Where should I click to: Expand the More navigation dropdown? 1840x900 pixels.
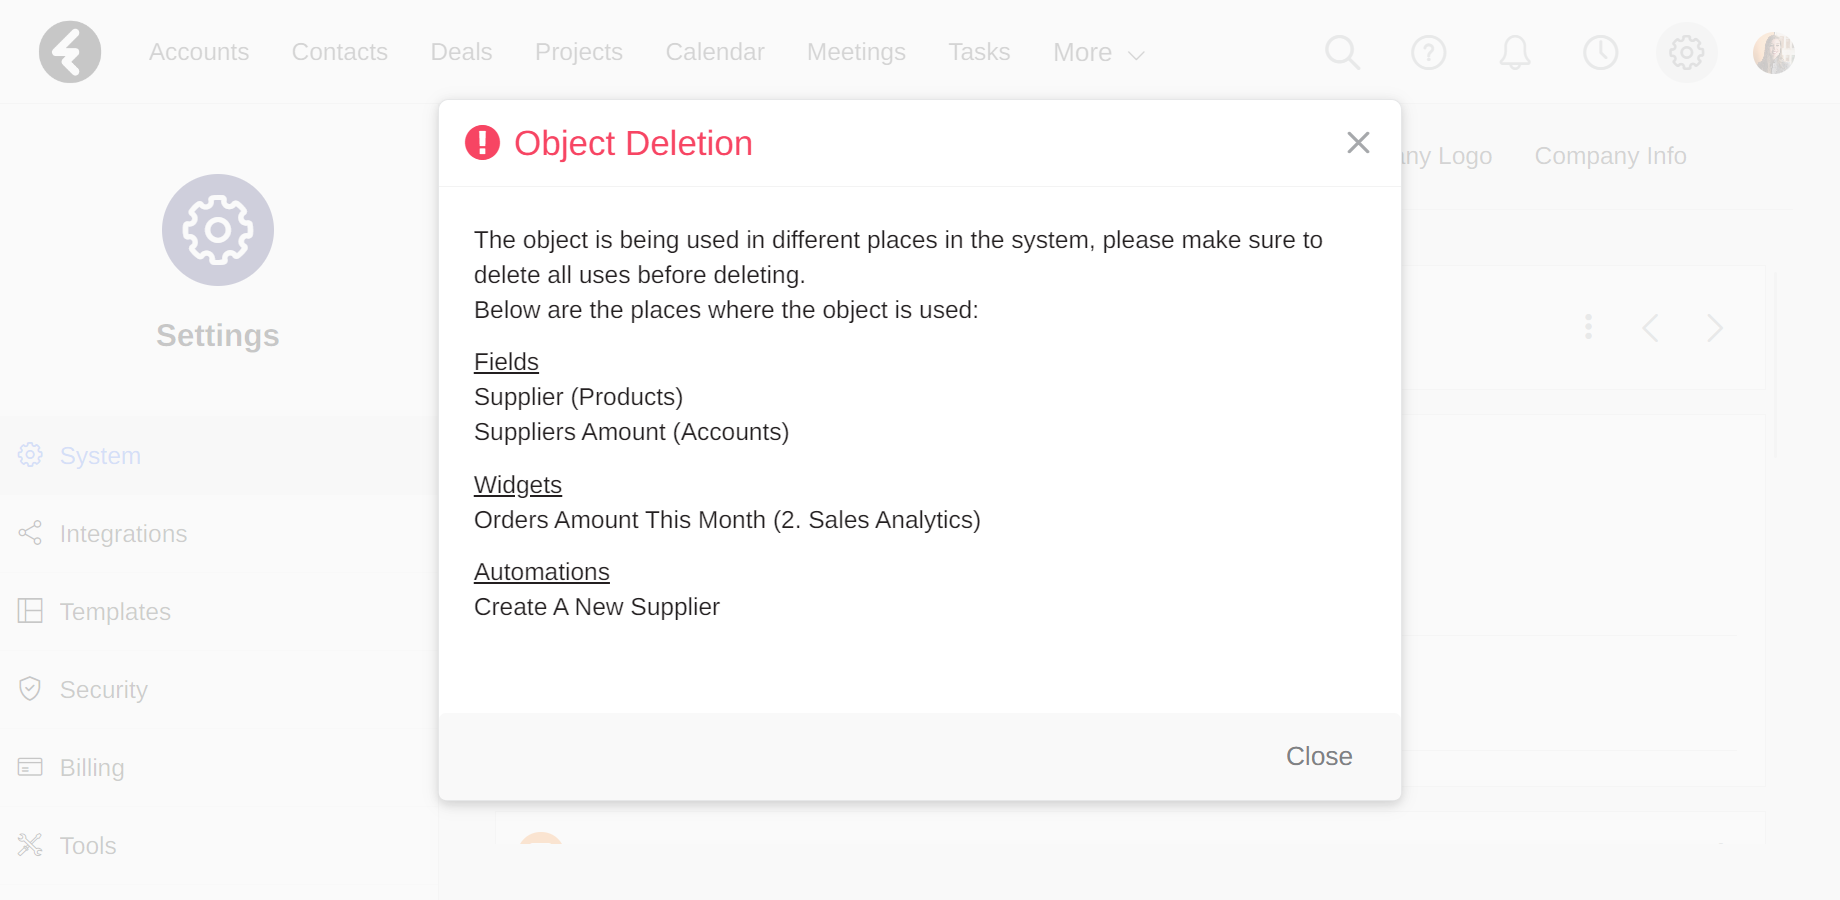pyautogui.click(x=1098, y=53)
